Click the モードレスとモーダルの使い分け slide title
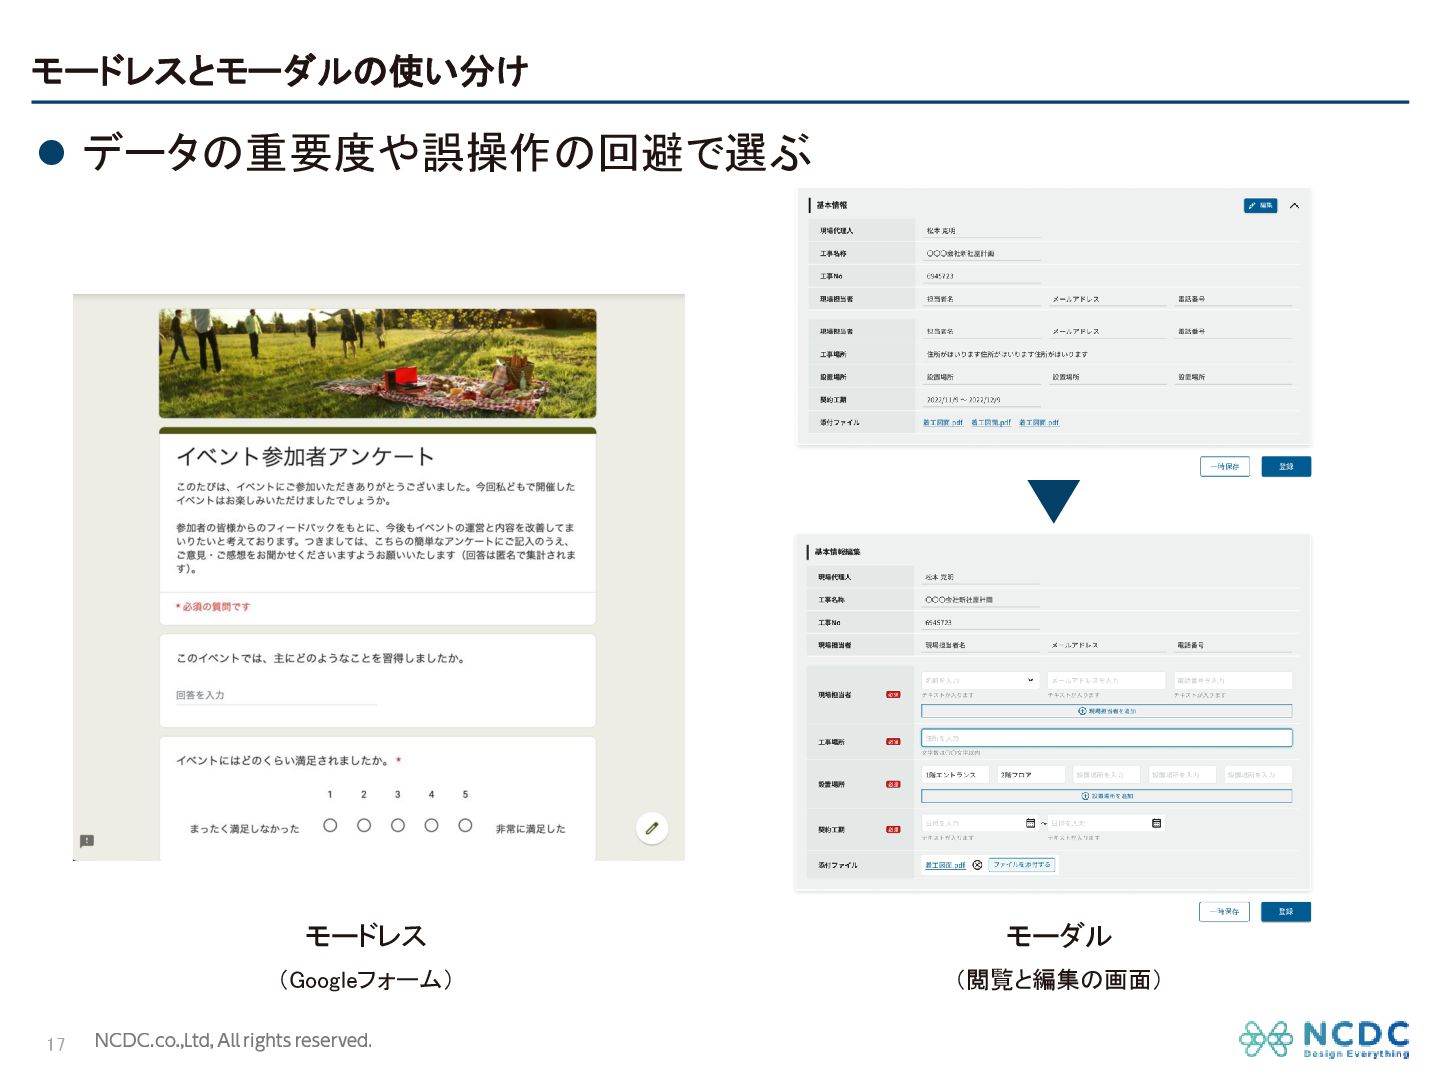 [280, 71]
